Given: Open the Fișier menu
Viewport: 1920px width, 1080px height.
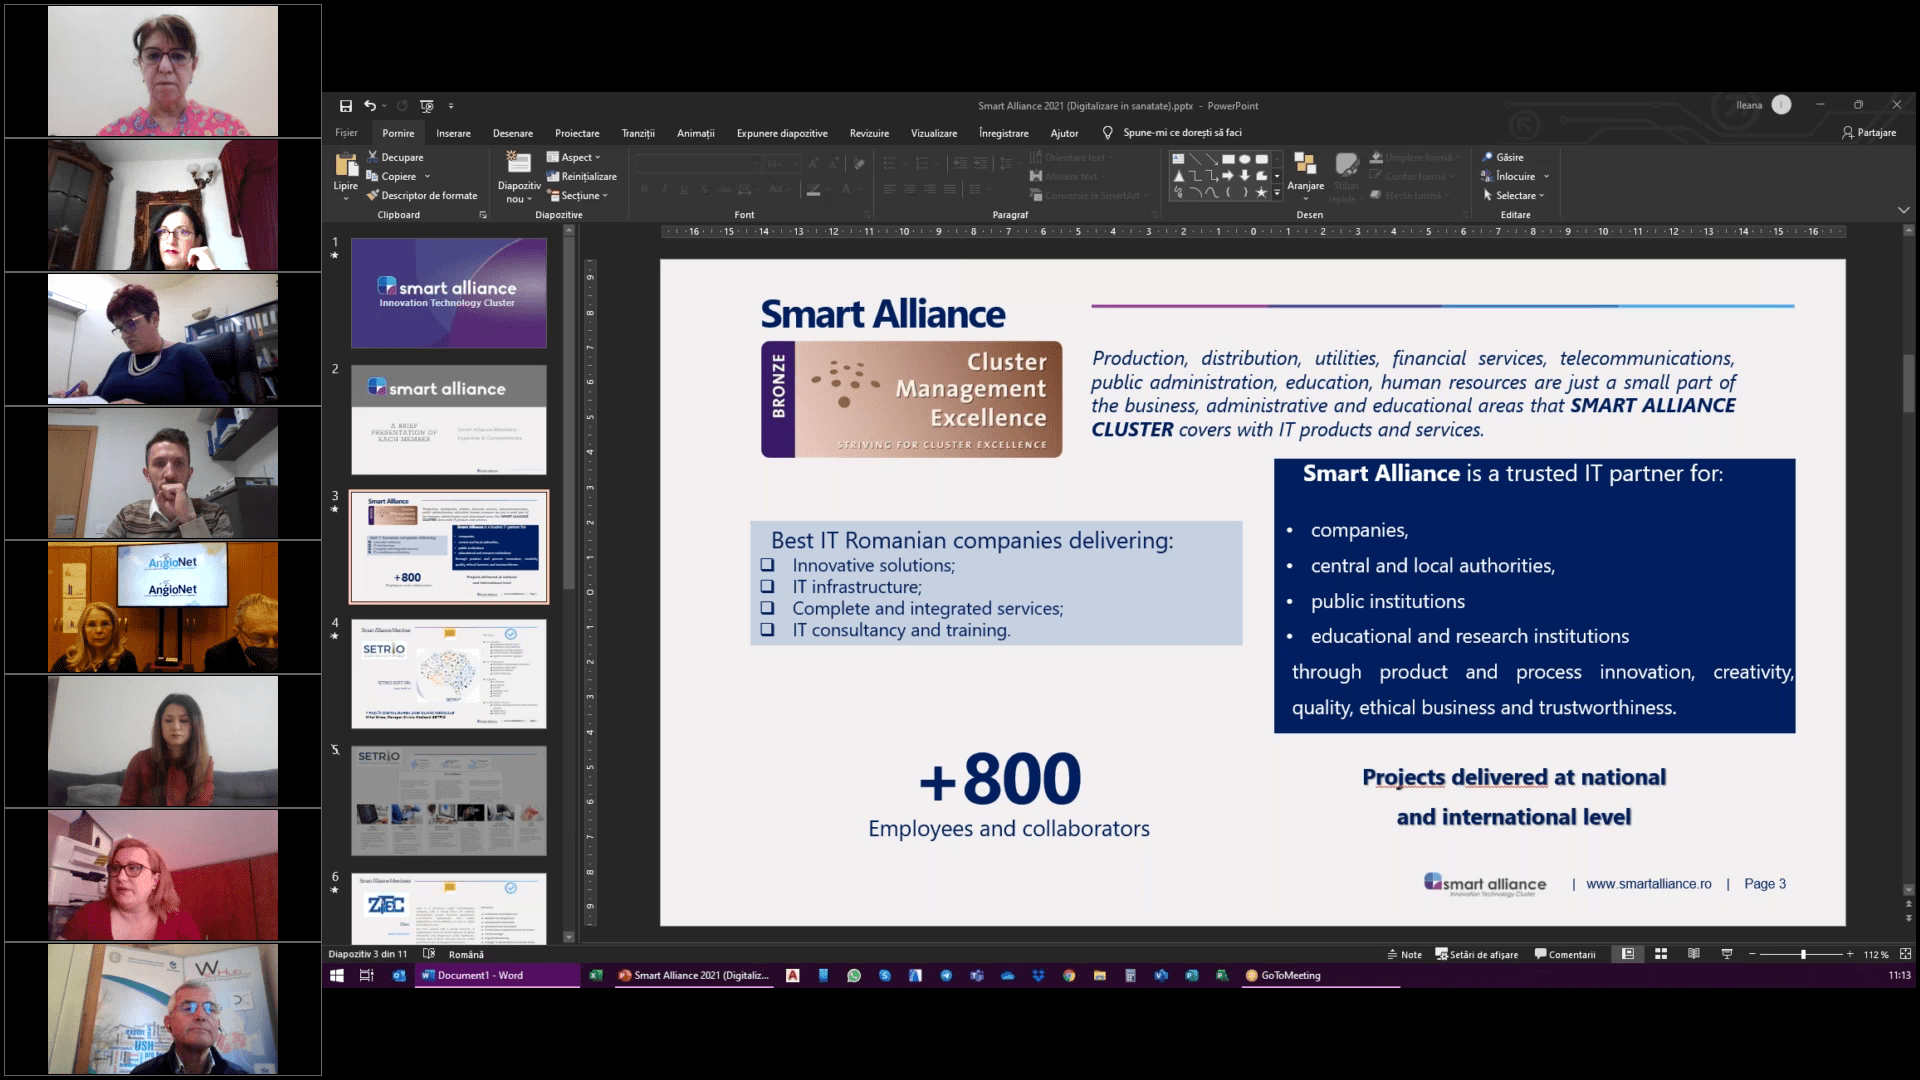Looking at the screenshot, I should [346, 133].
